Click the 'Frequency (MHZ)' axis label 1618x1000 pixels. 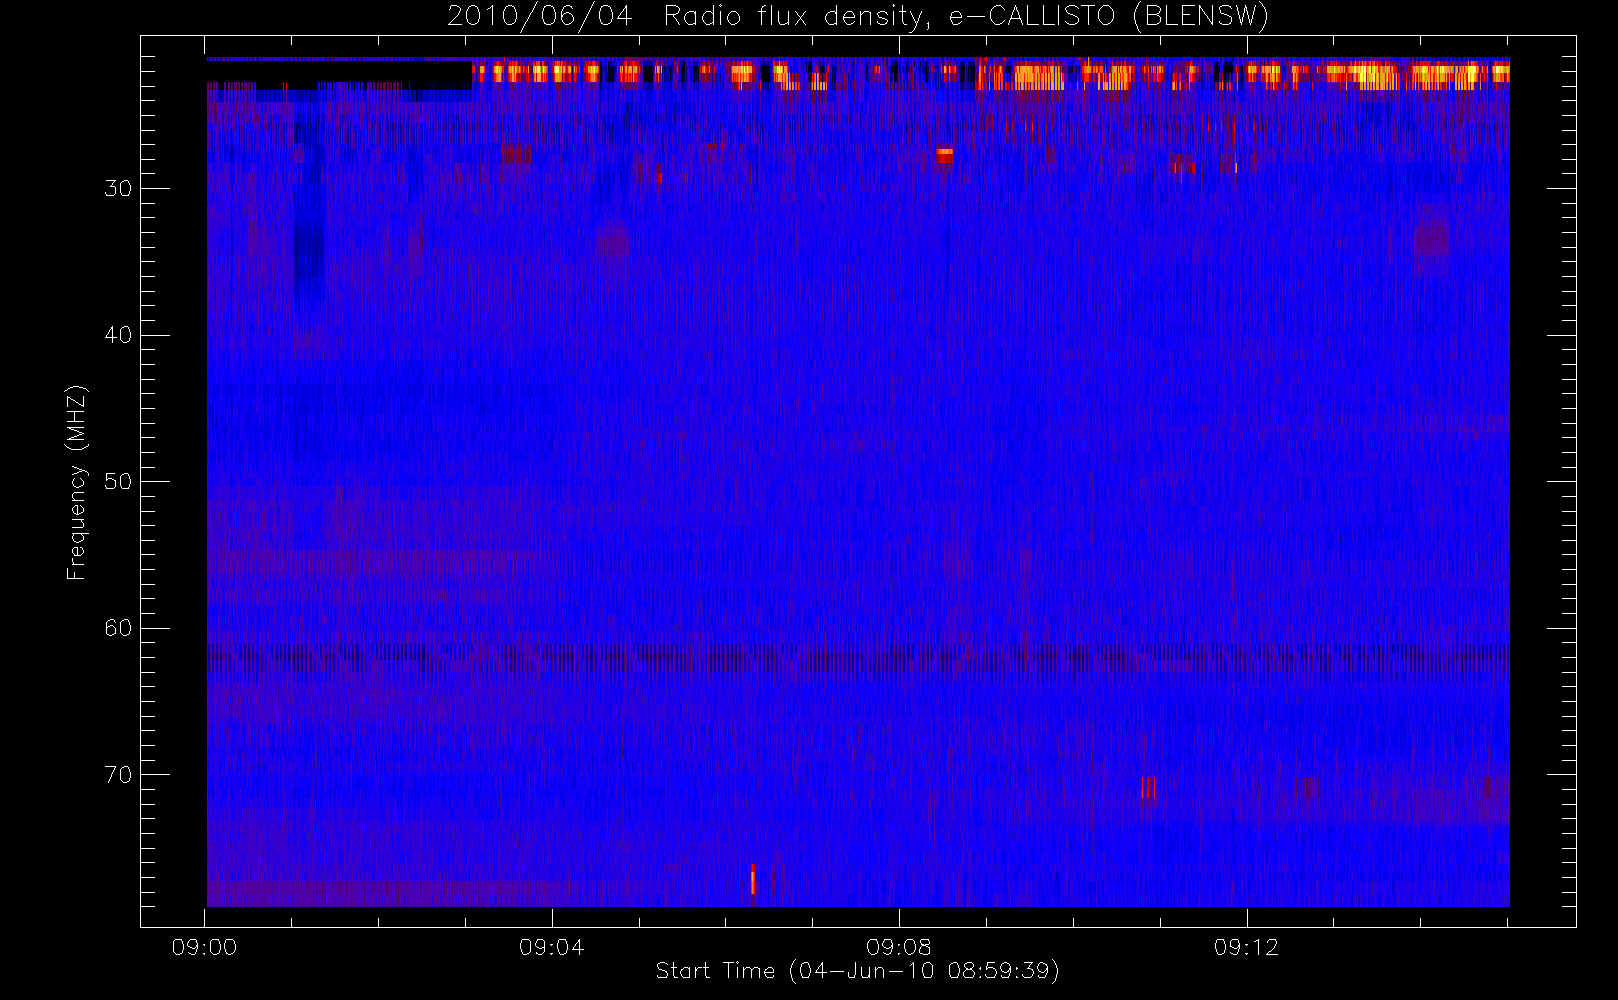pos(77,482)
